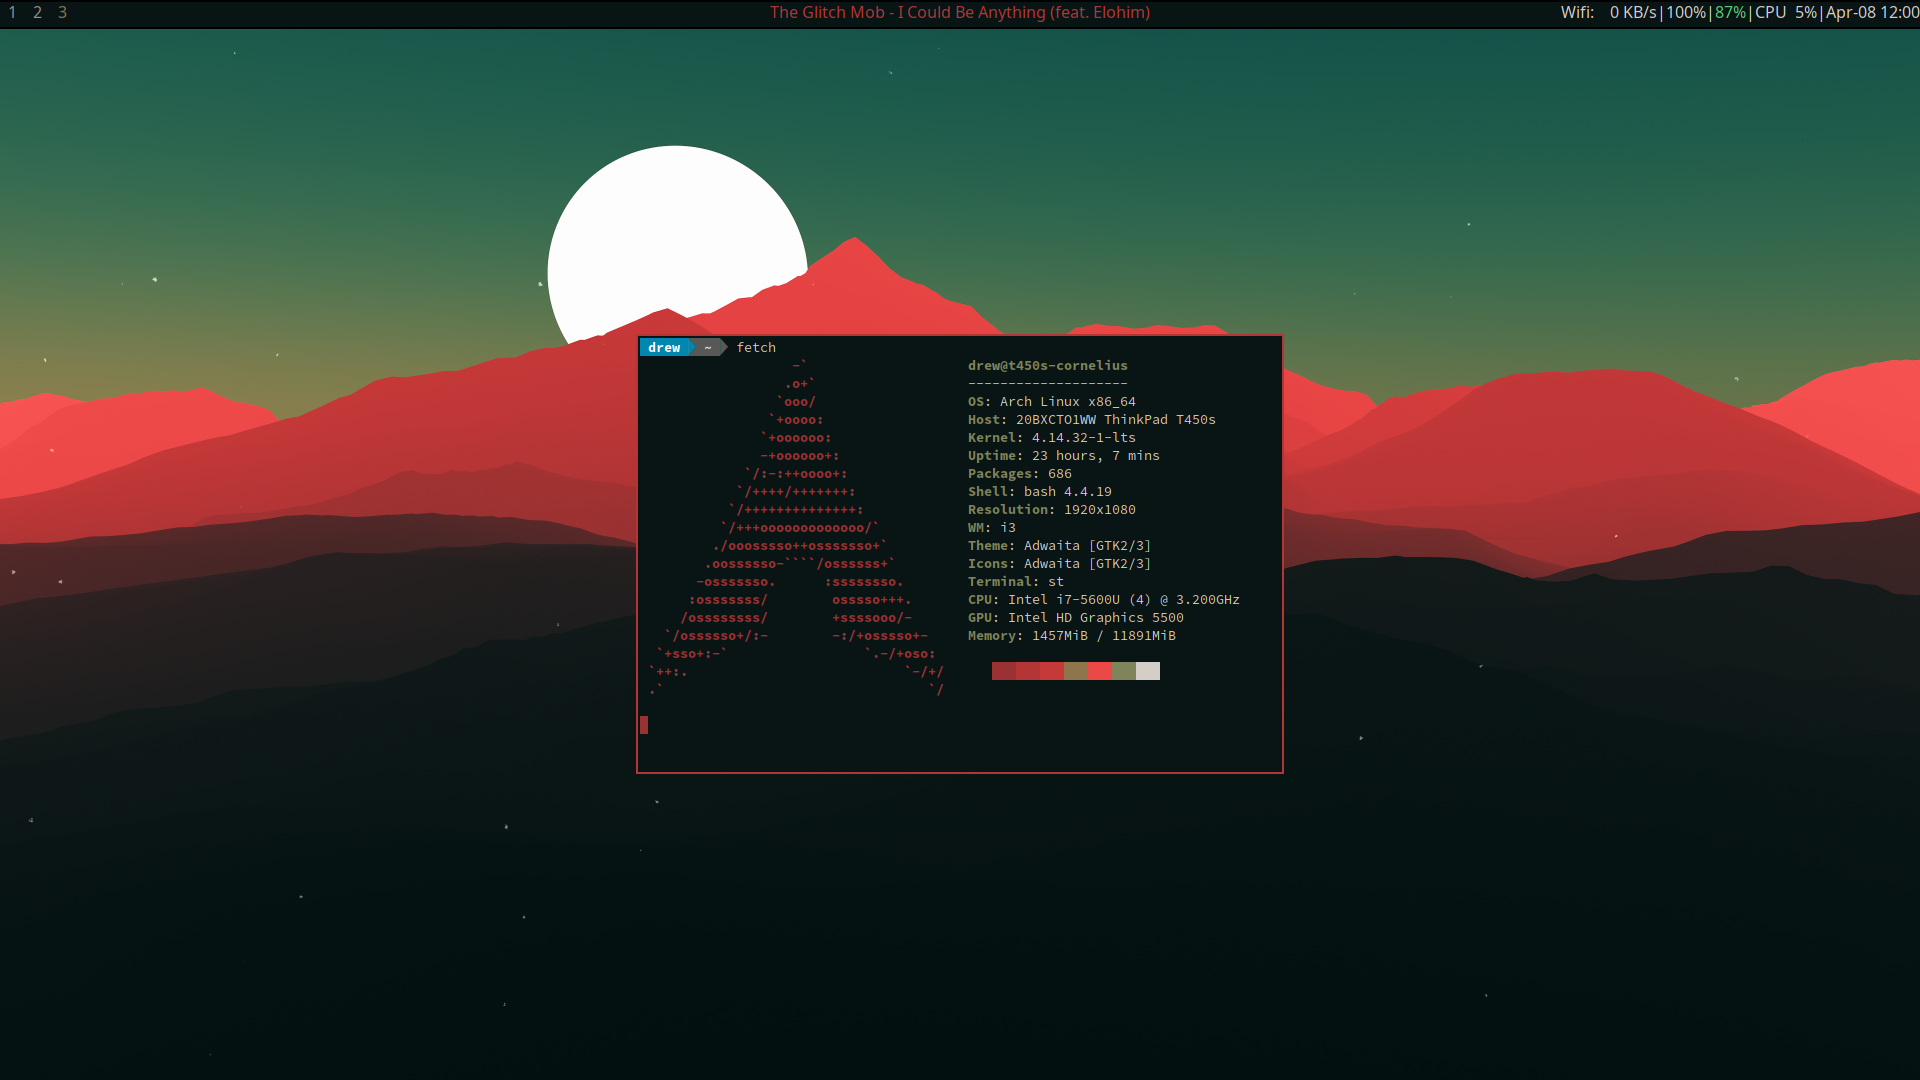1920x1080 pixels.
Task: Click the red terminal cursor block
Action: click(x=644, y=725)
